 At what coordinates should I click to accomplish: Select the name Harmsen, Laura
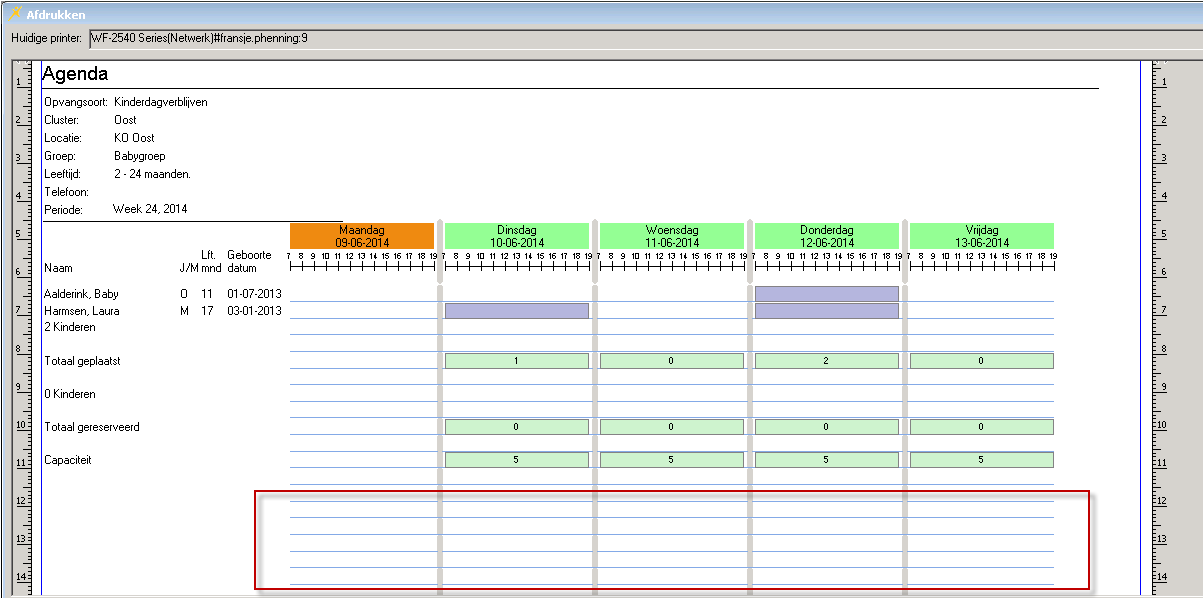click(82, 311)
